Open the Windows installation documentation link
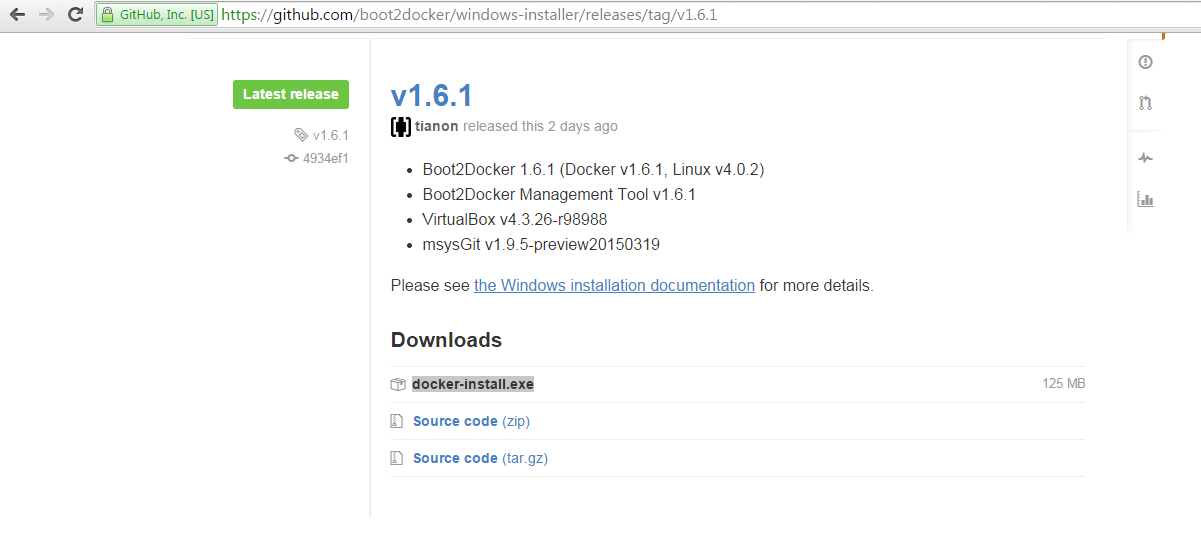Image resolution: width=1201 pixels, height=553 pixels. tap(614, 286)
